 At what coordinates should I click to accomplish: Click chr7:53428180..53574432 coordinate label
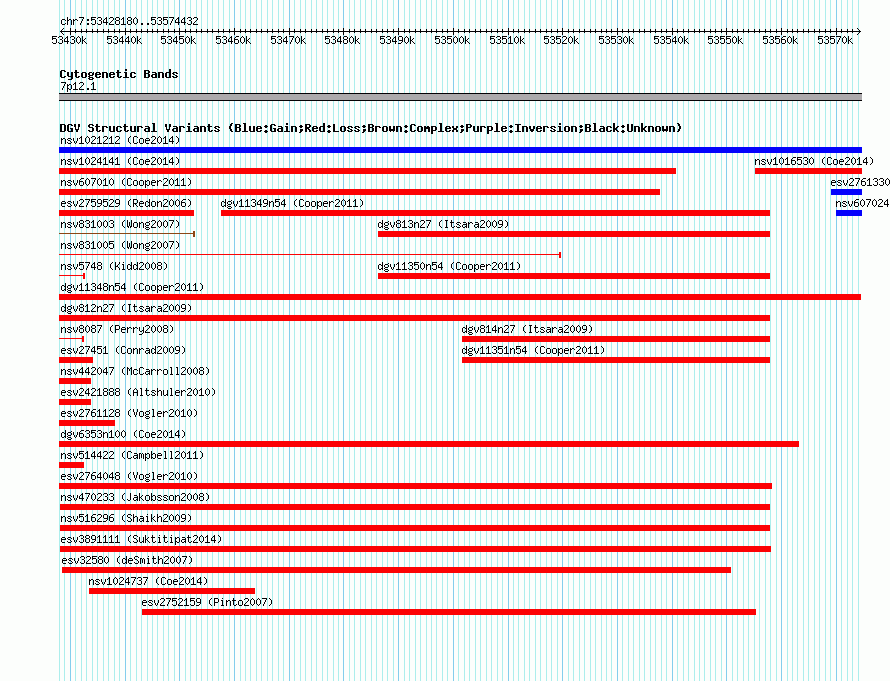(129, 21)
